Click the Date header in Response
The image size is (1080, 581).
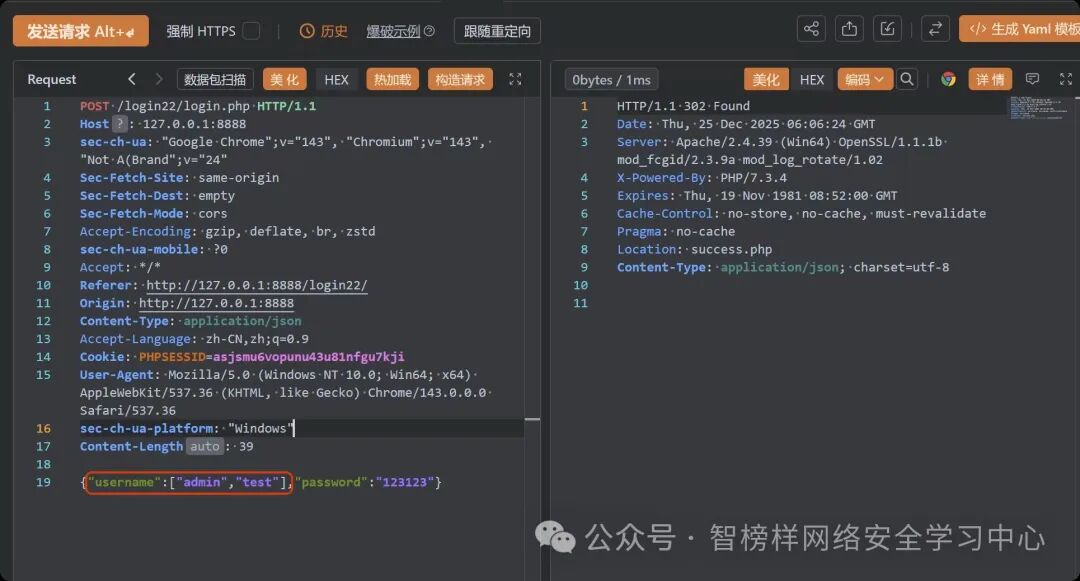click(x=746, y=124)
